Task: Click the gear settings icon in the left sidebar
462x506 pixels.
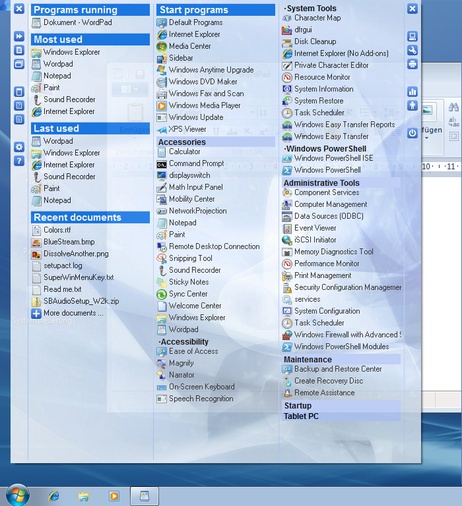Action: 19,147
